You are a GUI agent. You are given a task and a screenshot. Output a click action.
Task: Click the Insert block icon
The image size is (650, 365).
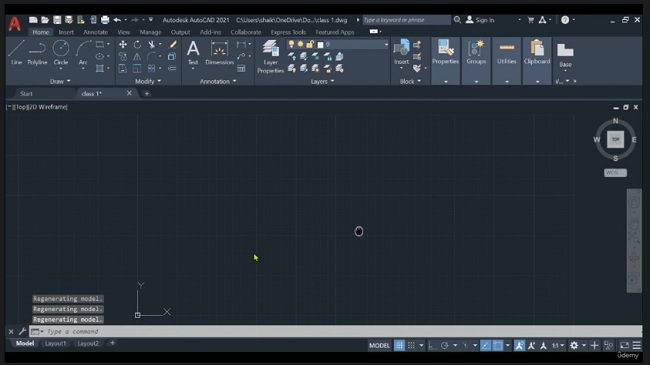(x=401, y=53)
